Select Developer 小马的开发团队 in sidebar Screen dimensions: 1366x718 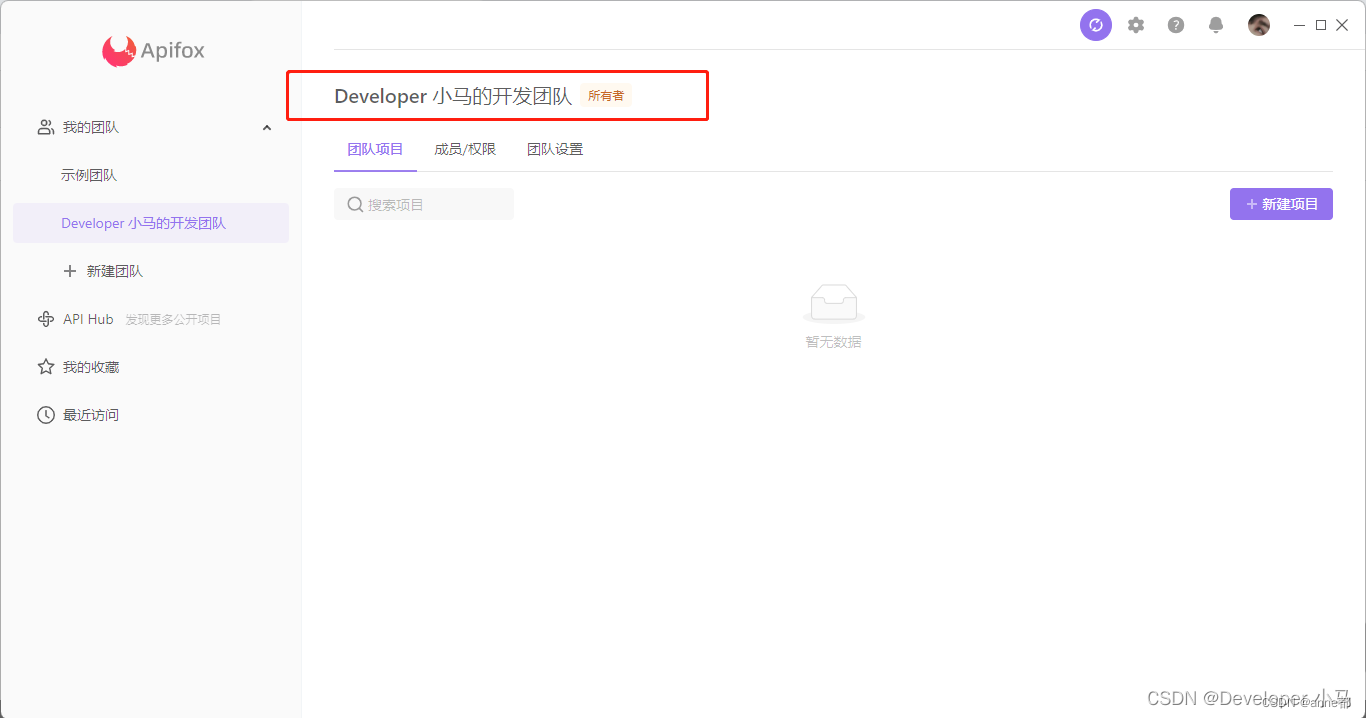coord(151,223)
